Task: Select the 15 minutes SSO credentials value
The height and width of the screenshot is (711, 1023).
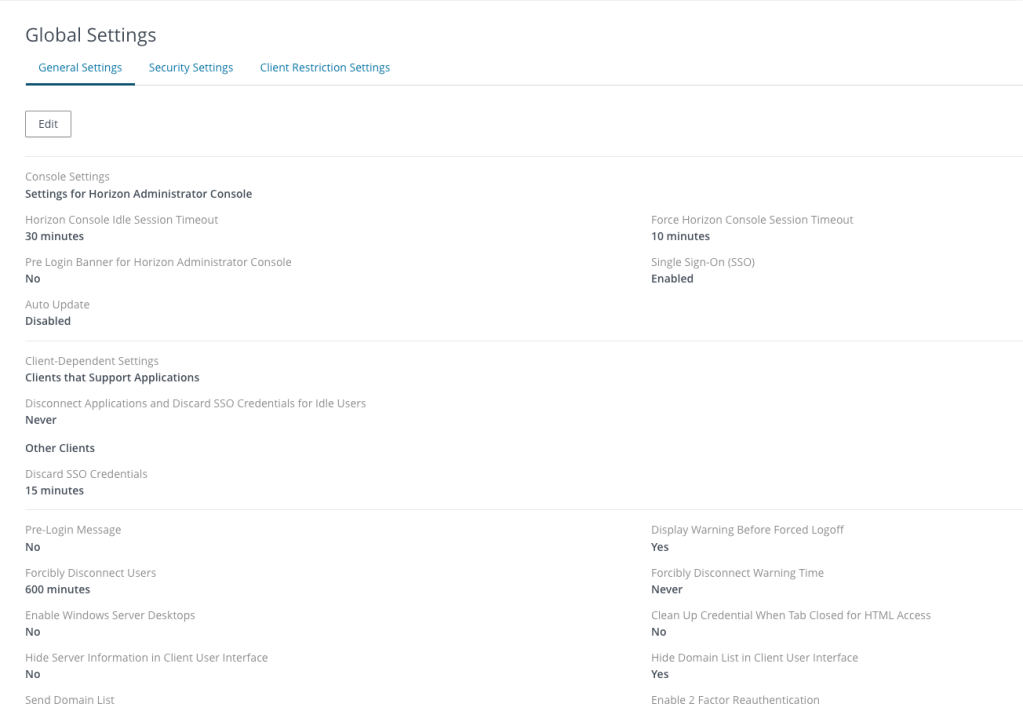Action: pyautogui.click(x=55, y=491)
